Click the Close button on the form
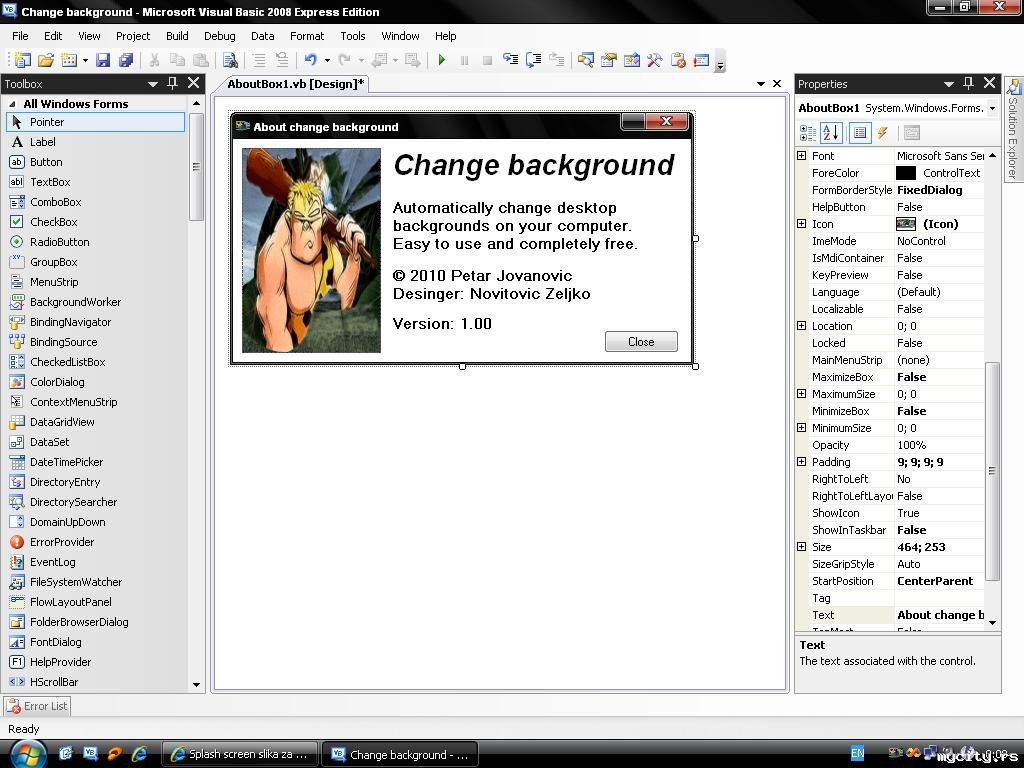The height and width of the screenshot is (768, 1024). click(641, 342)
